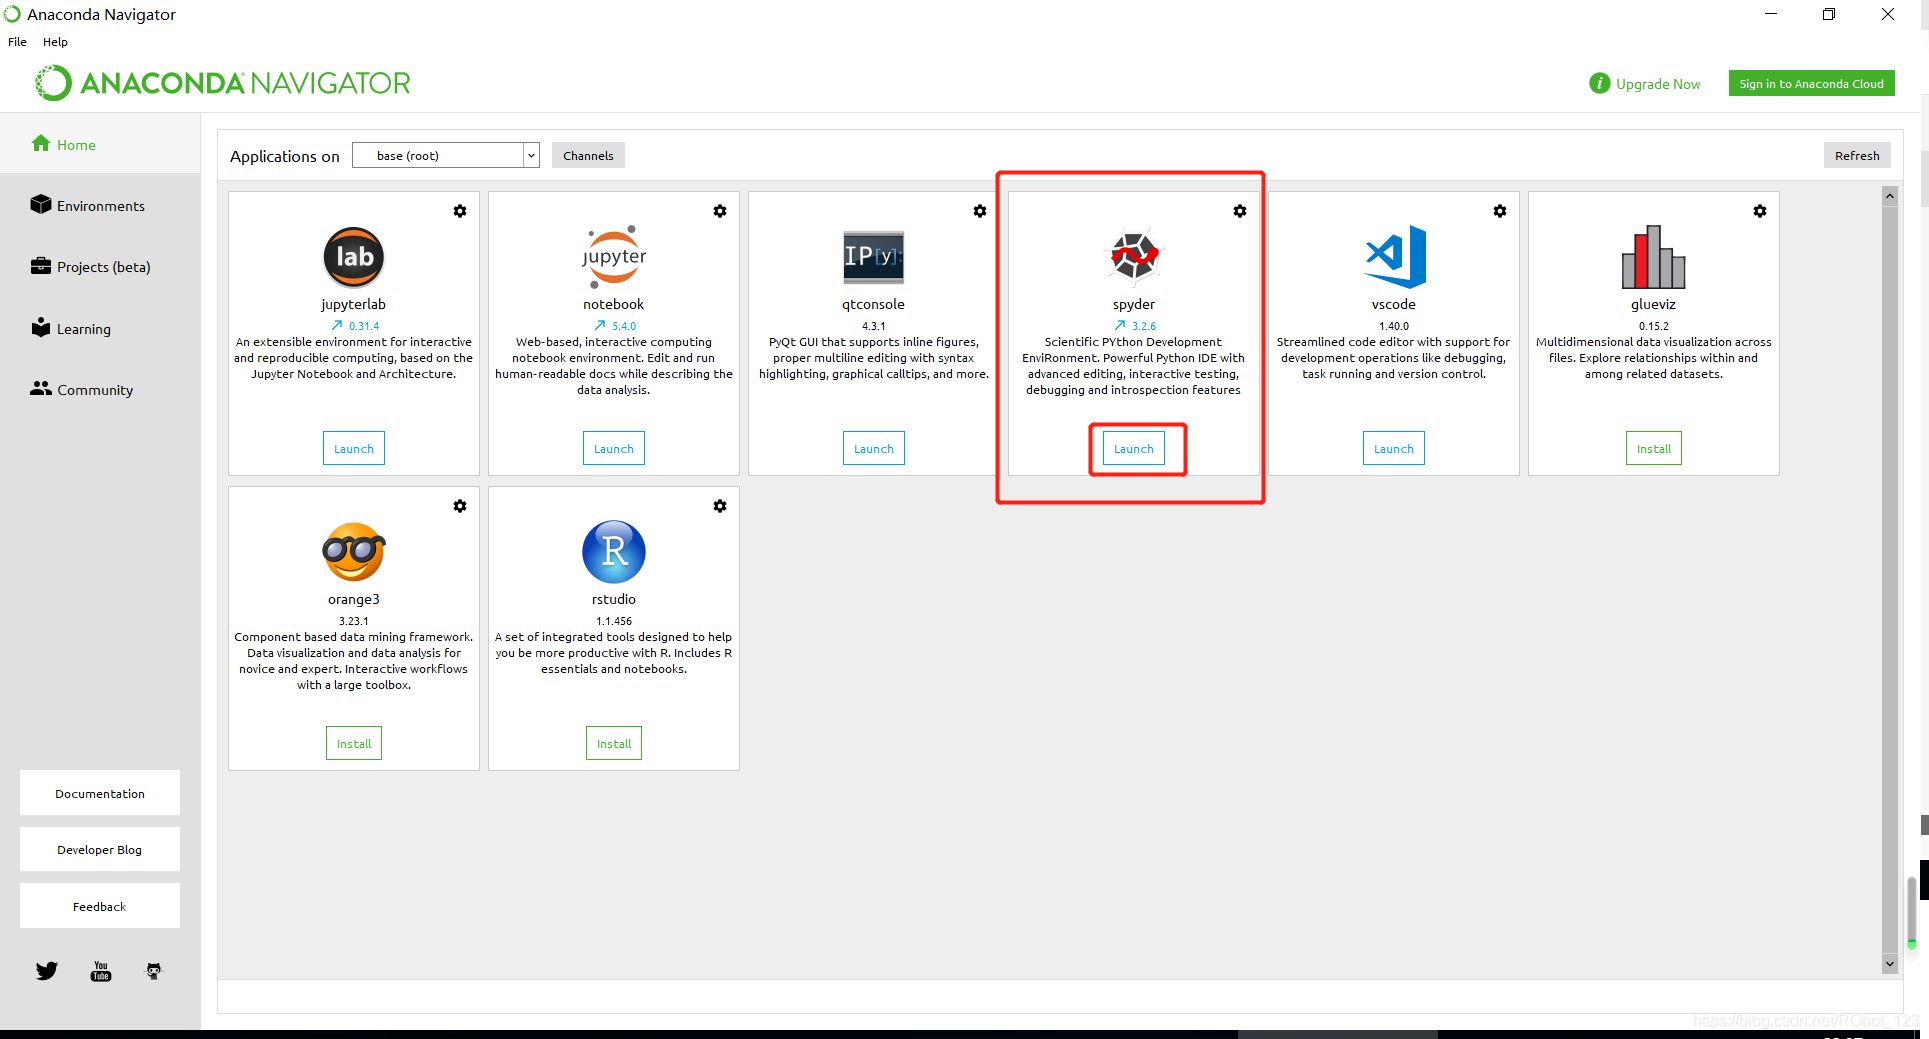Click notebook version 5.4.0 text
Image resolution: width=1929 pixels, height=1039 pixels.
624,326
